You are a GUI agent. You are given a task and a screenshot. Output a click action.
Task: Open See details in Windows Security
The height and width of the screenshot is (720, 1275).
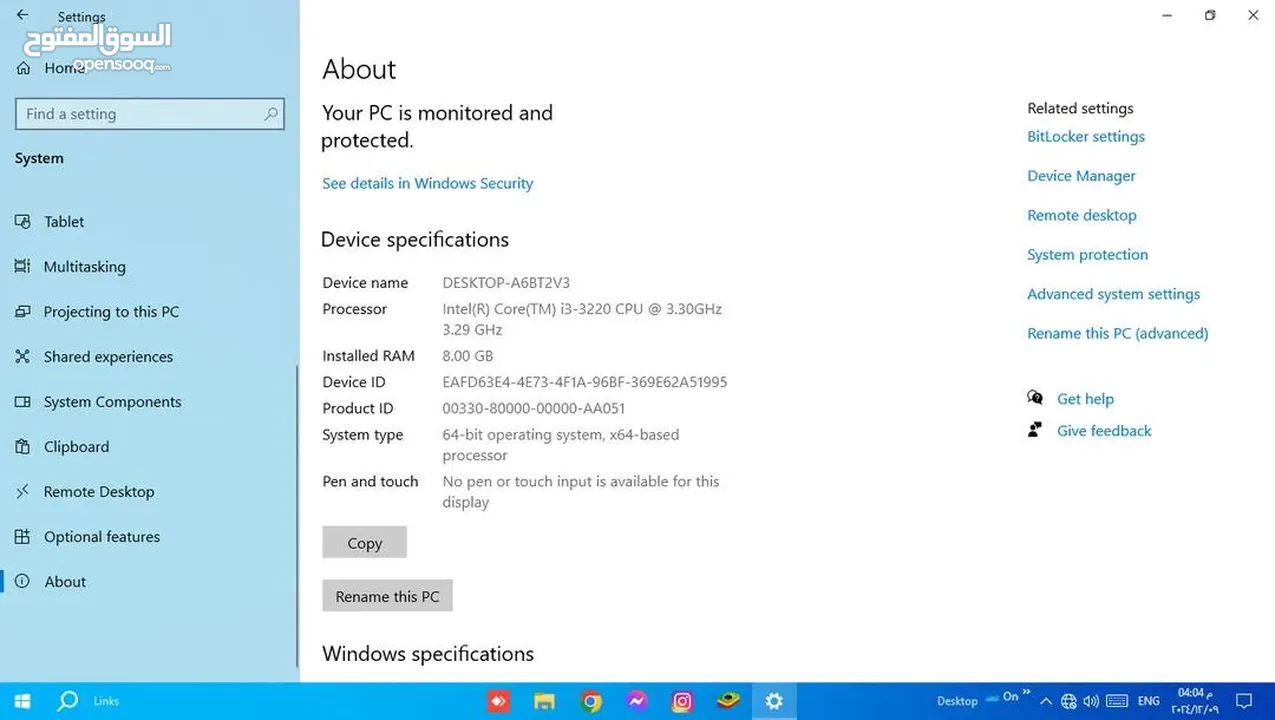coord(427,183)
